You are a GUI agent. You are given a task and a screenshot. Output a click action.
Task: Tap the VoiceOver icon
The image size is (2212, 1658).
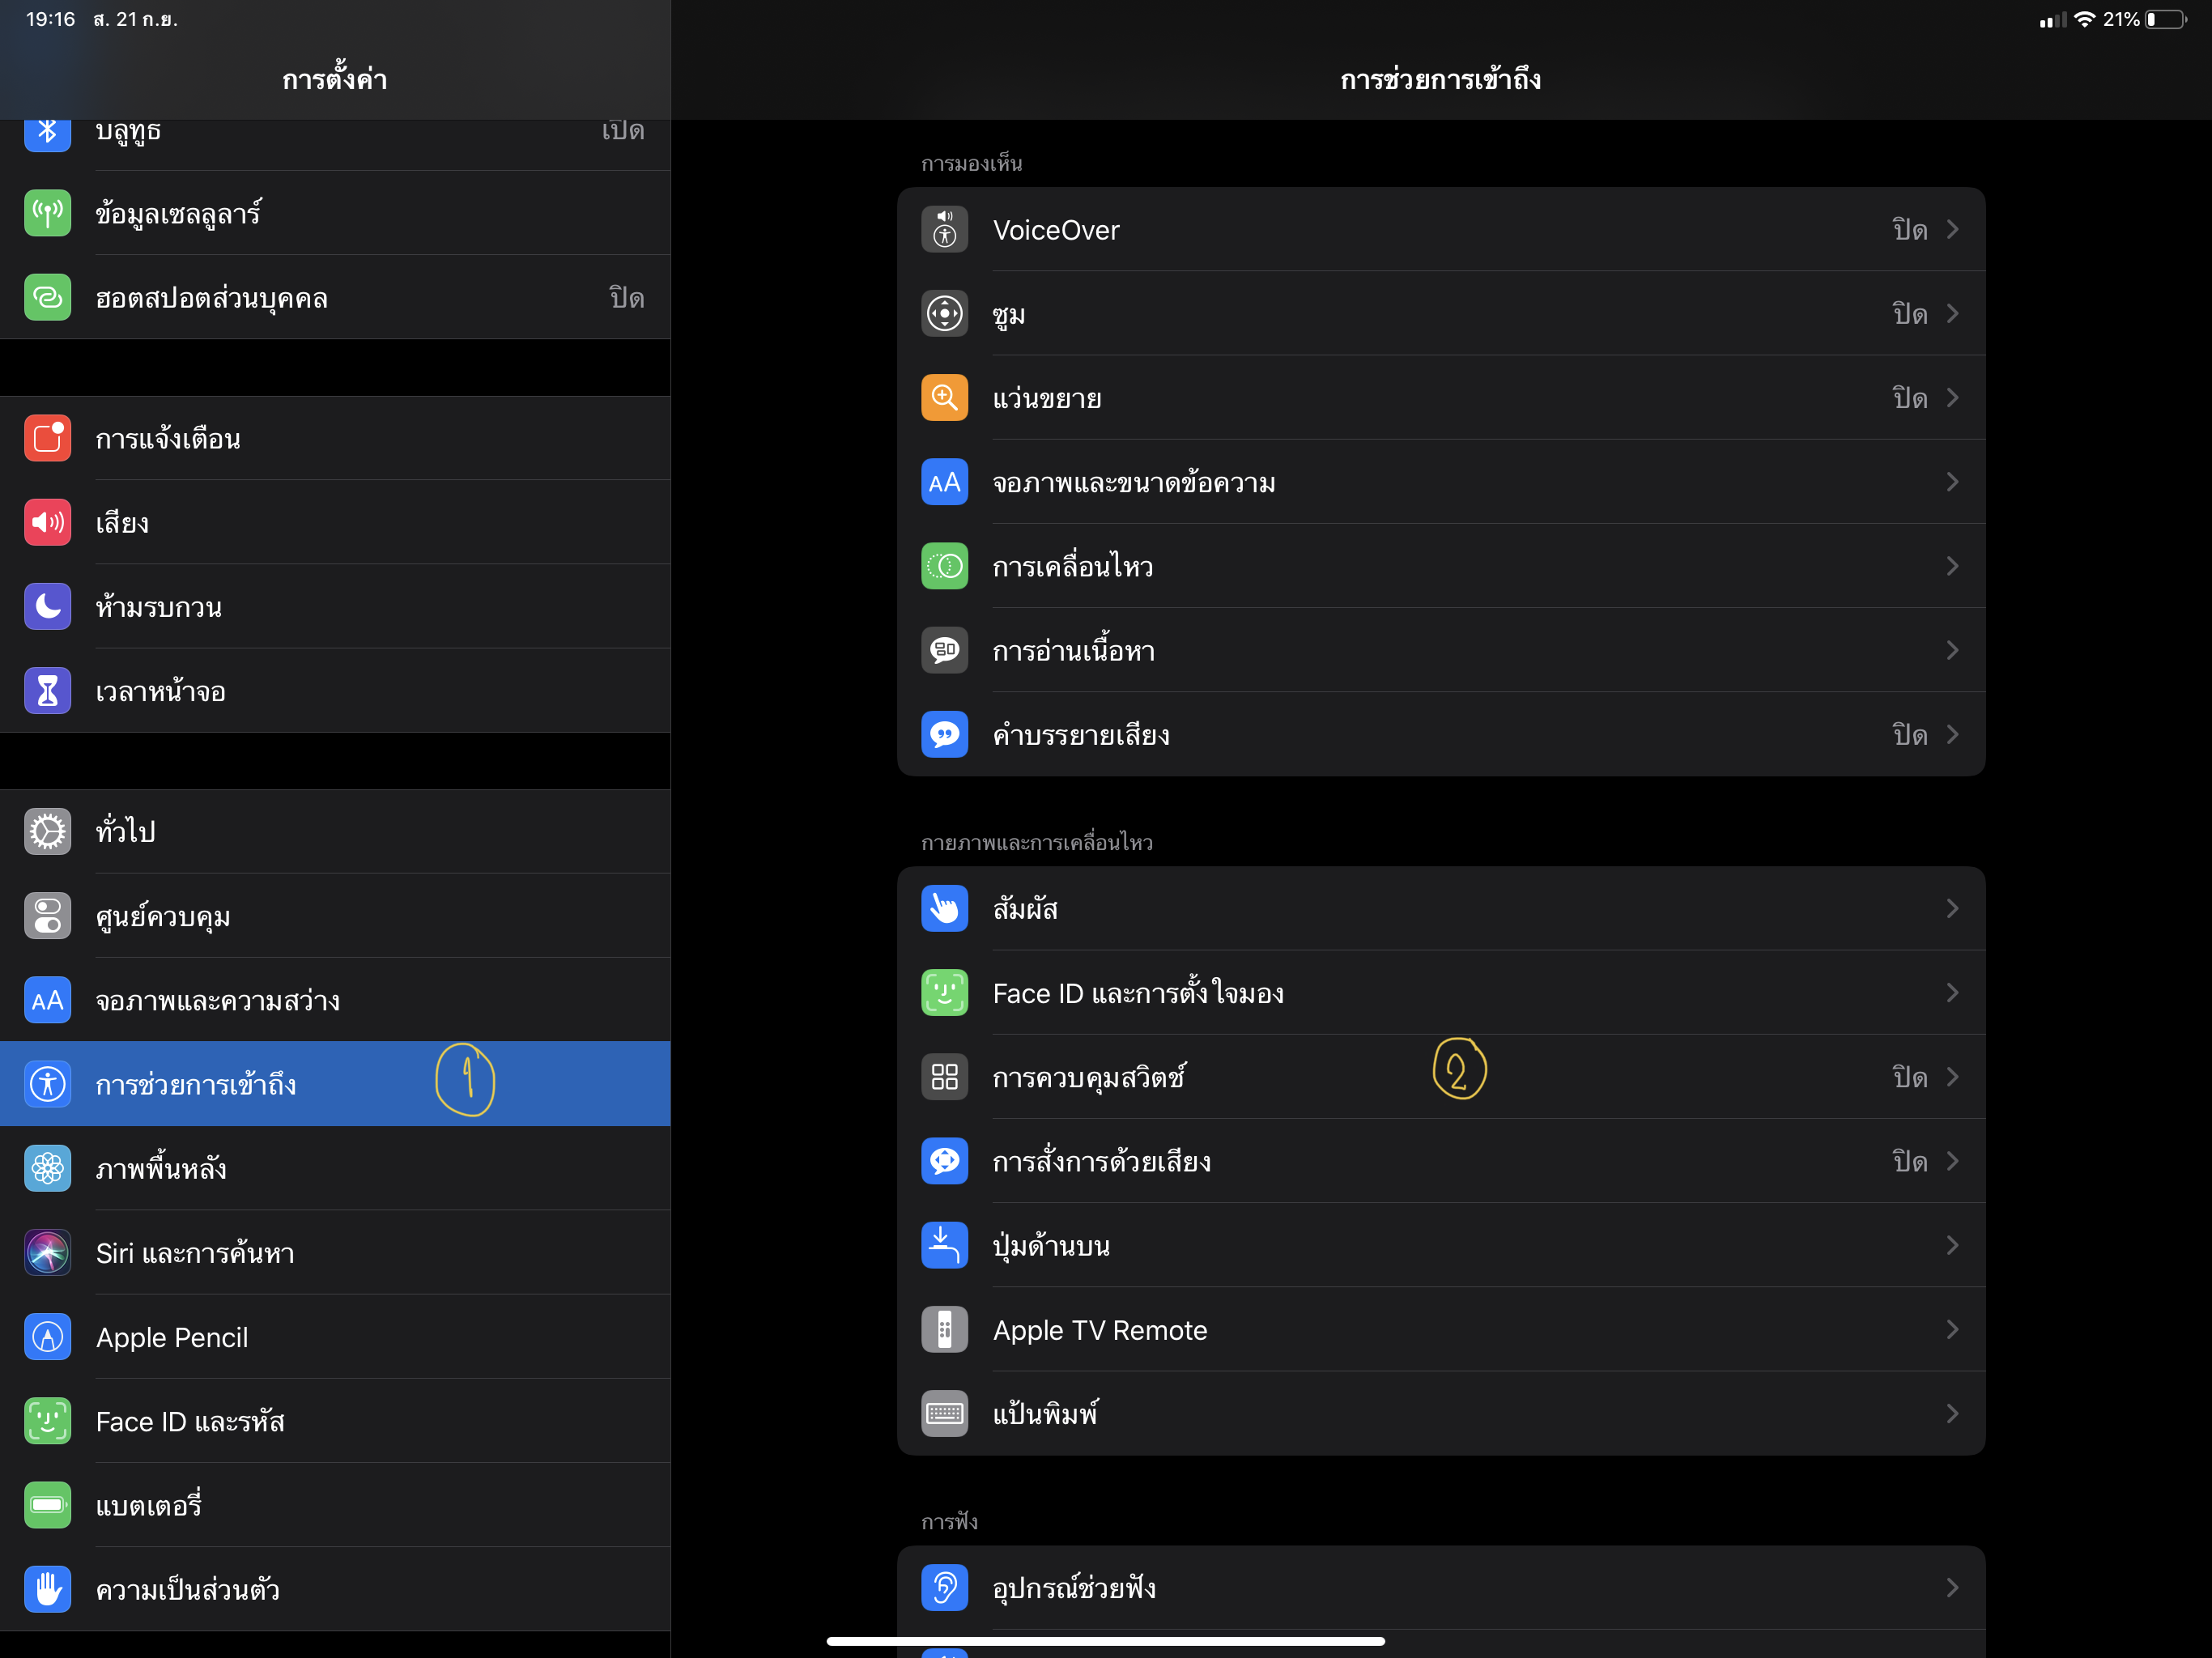pyautogui.click(x=944, y=229)
